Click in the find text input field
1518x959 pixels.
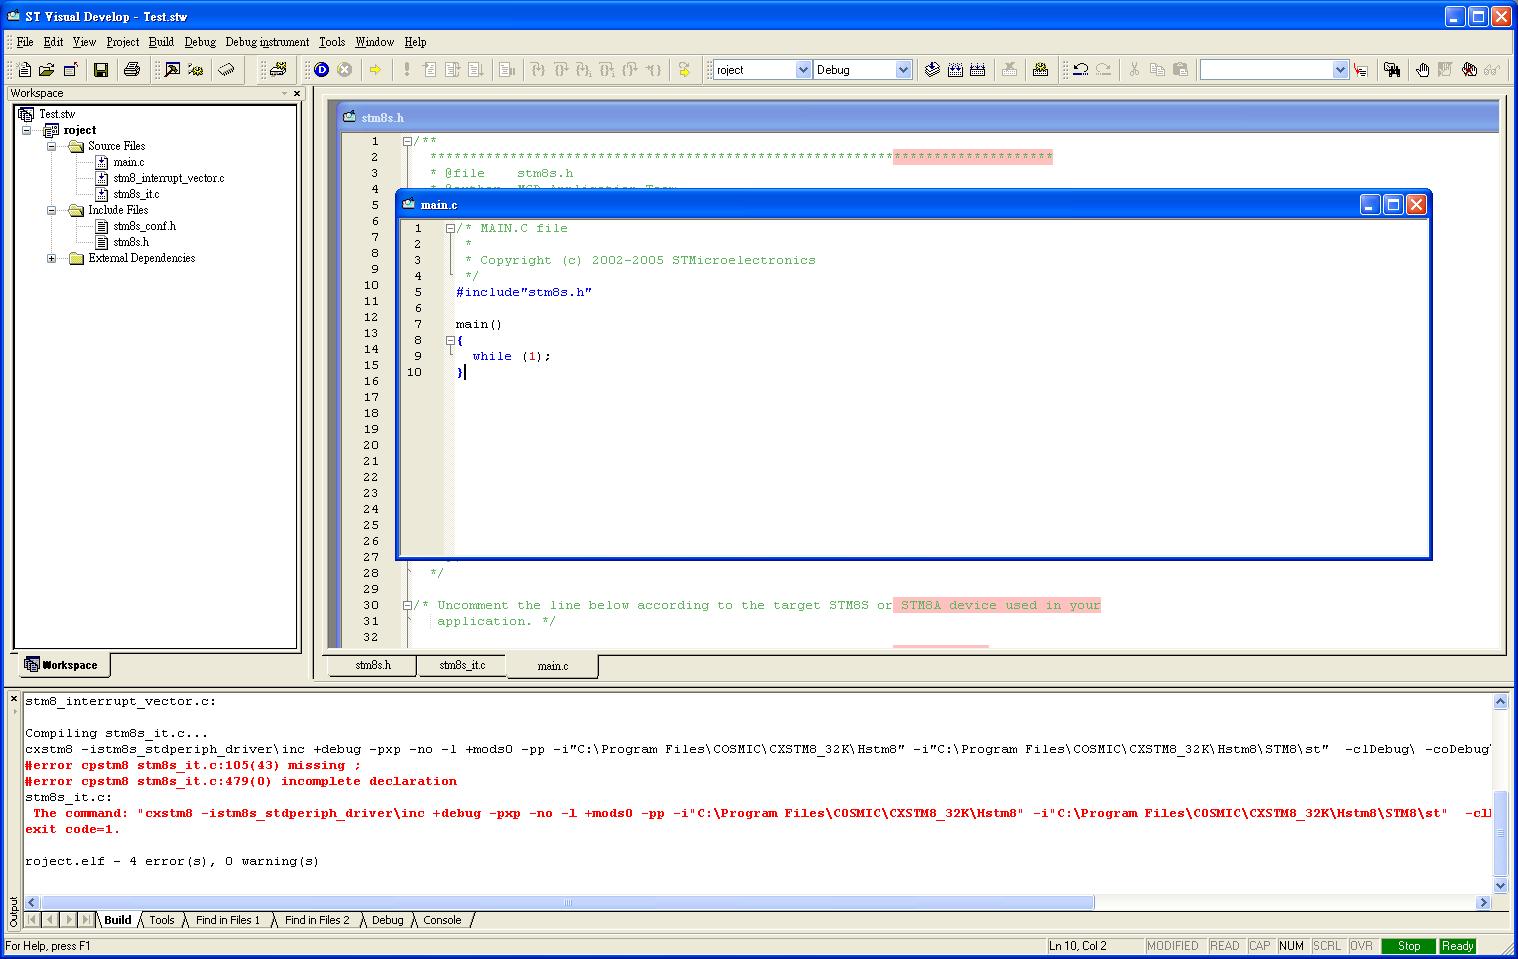pos(1266,70)
